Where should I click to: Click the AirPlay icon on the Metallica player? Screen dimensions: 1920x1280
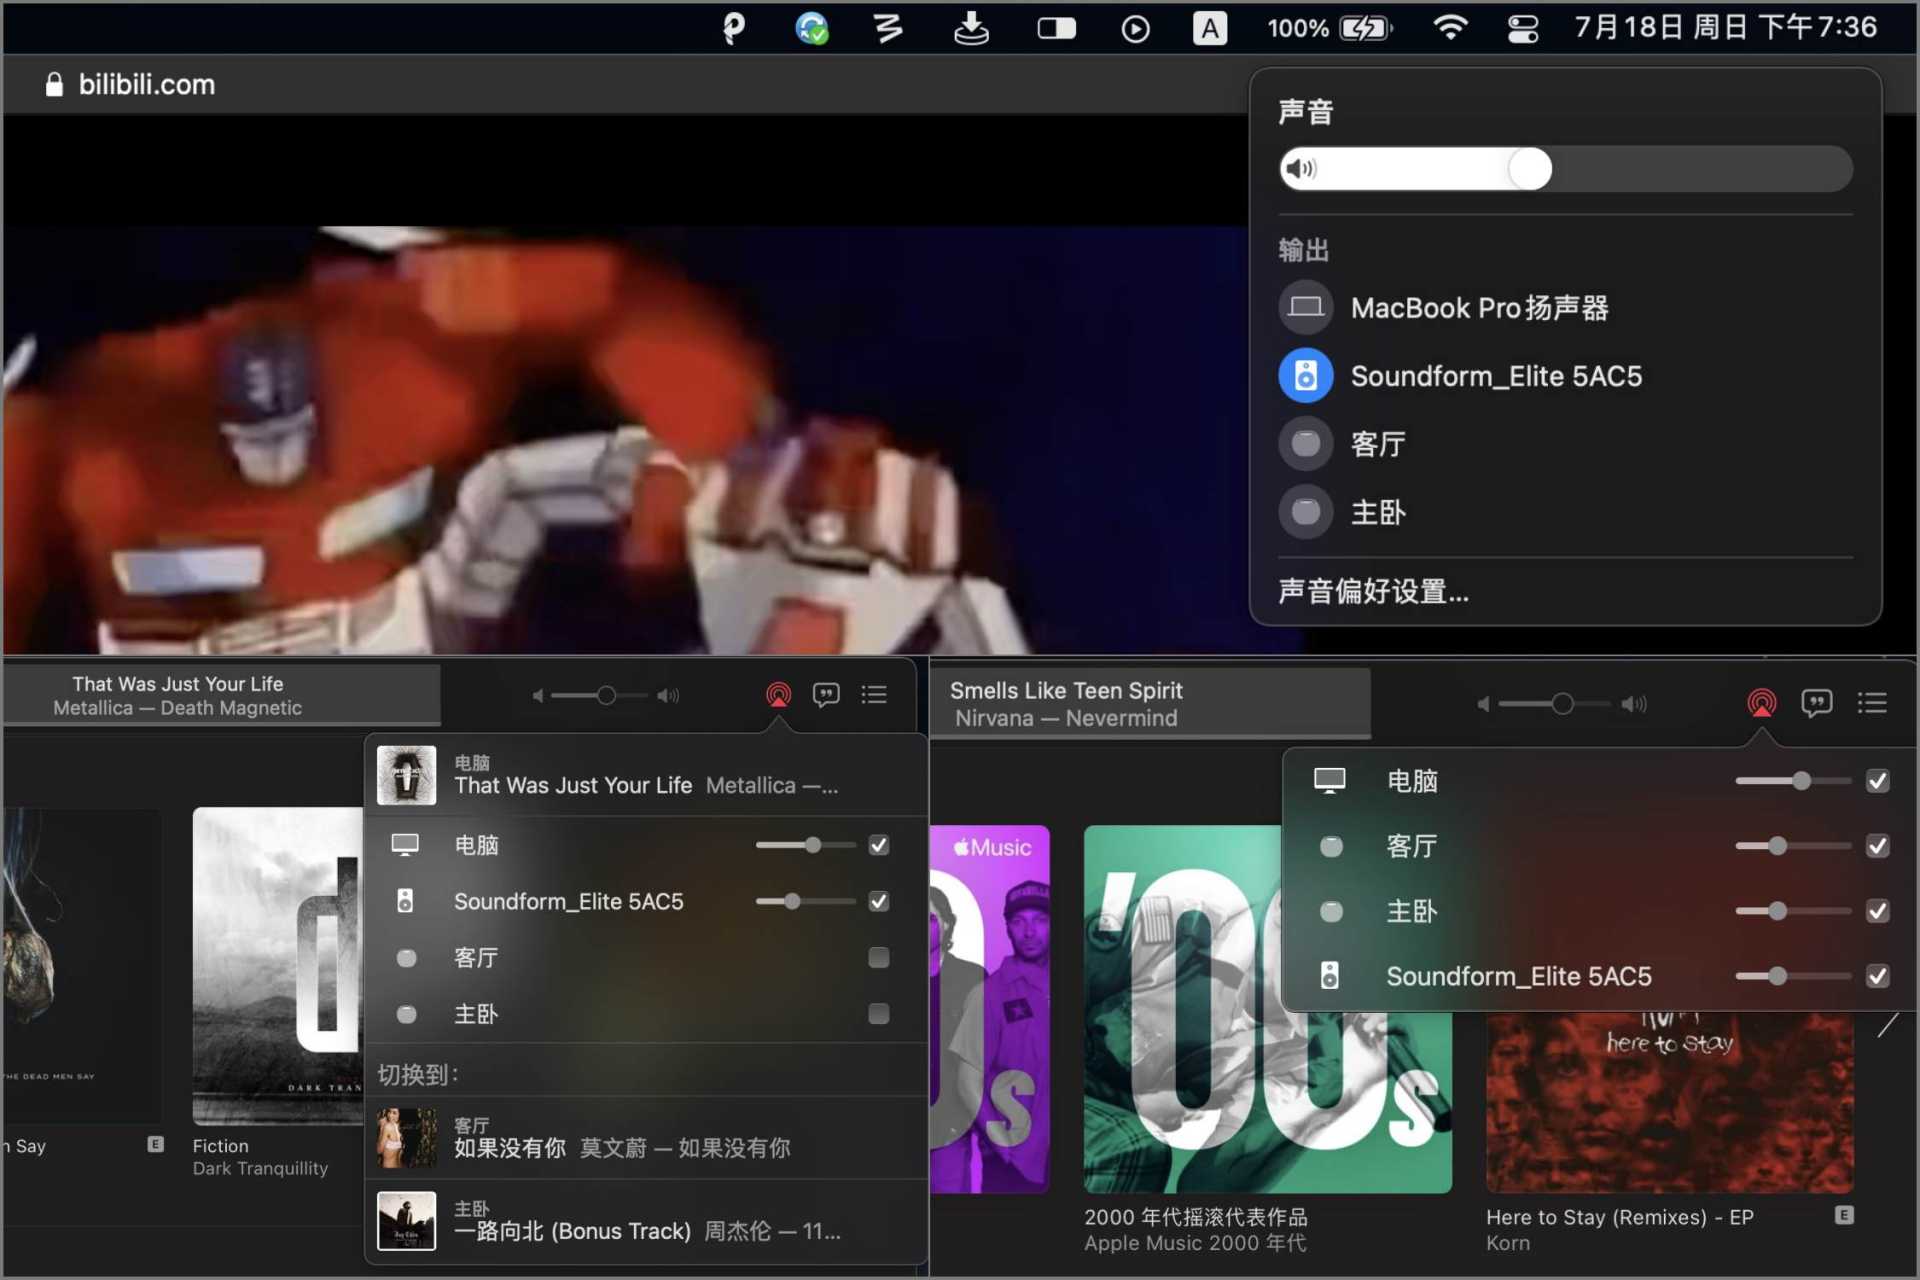click(x=778, y=694)
